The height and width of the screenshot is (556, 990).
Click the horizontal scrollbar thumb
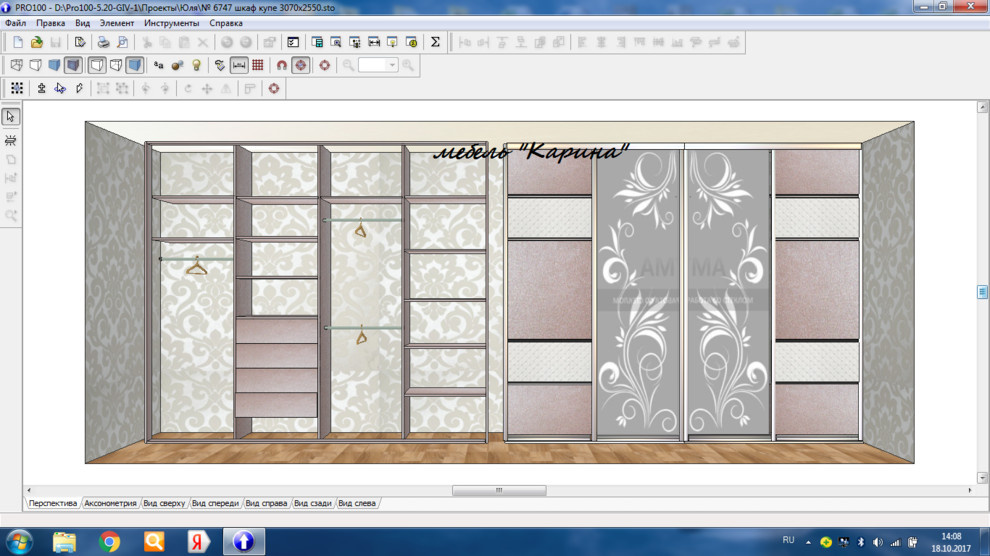tap(499, 491)
